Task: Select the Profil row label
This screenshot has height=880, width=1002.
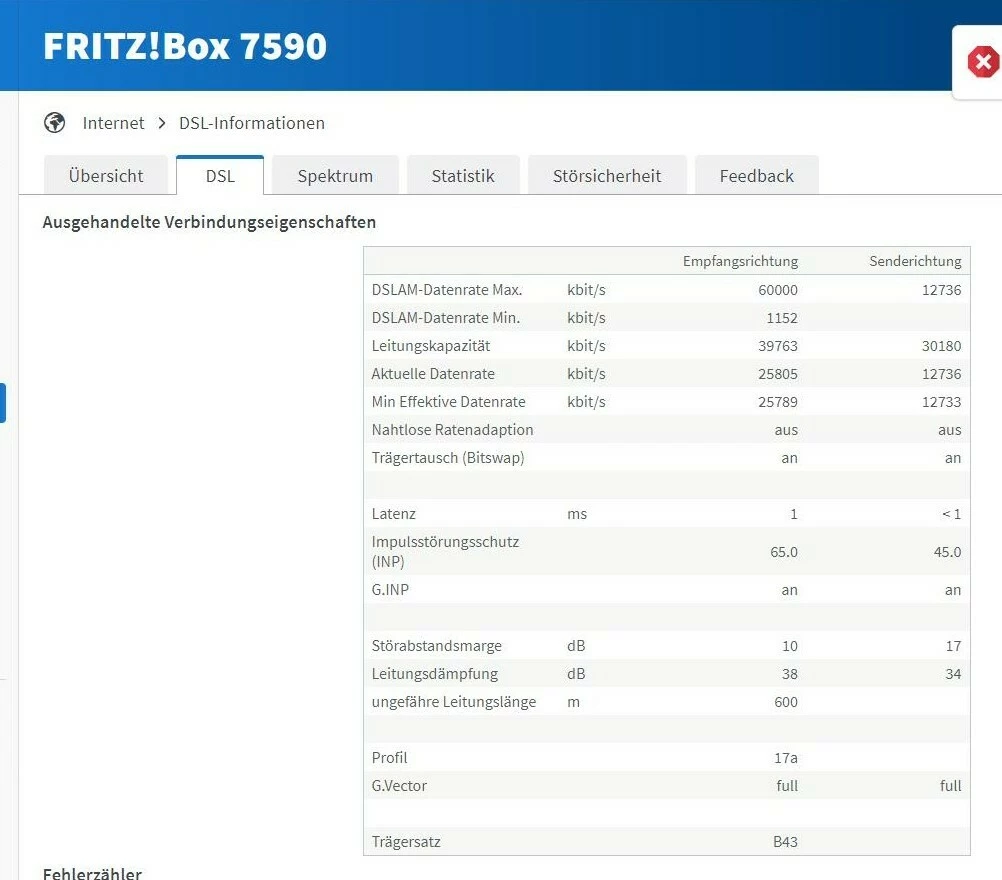Action: click(389, 758)
